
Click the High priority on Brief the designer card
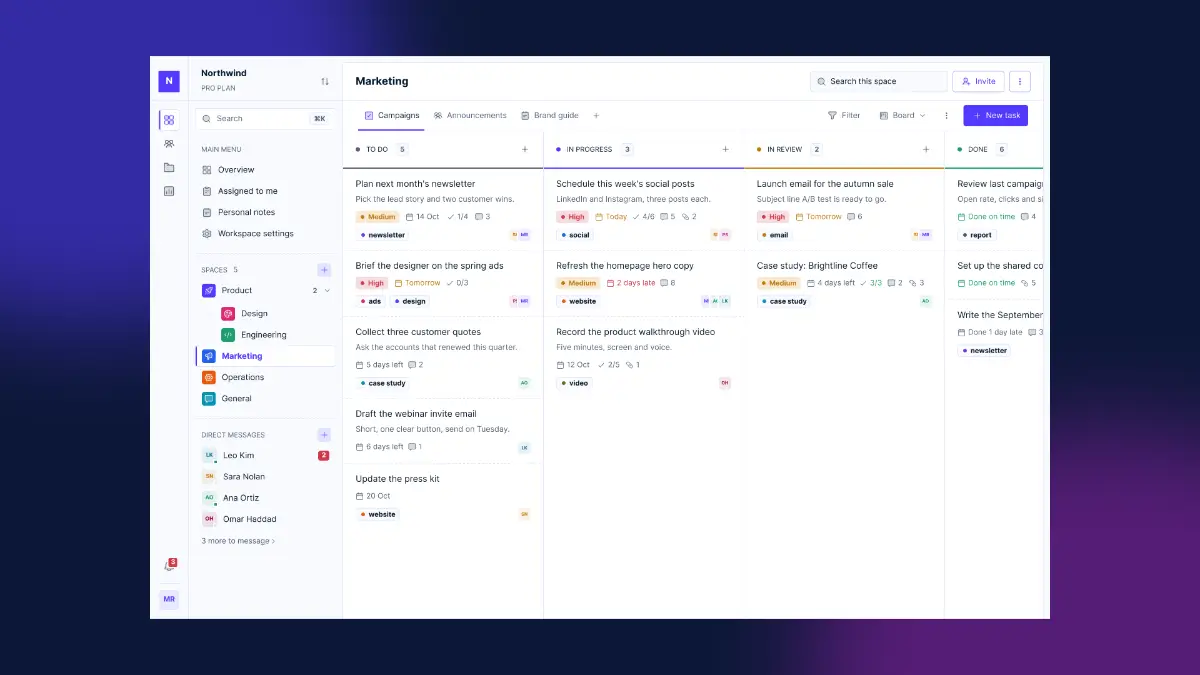coord(372,283)
